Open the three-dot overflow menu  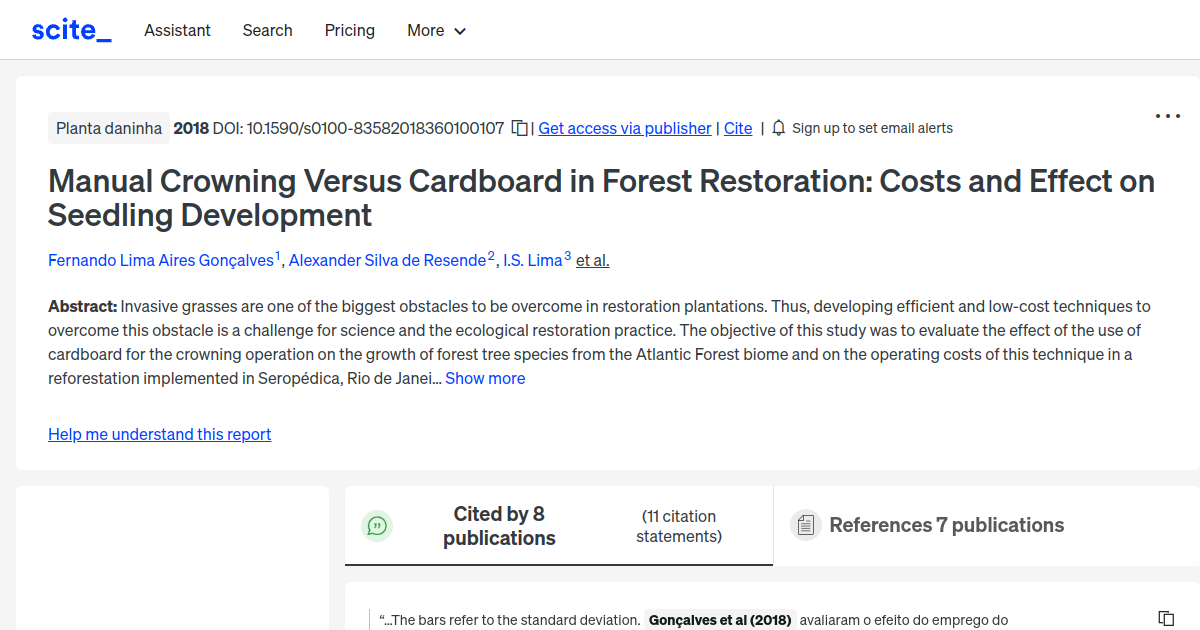coord(1167,116)
